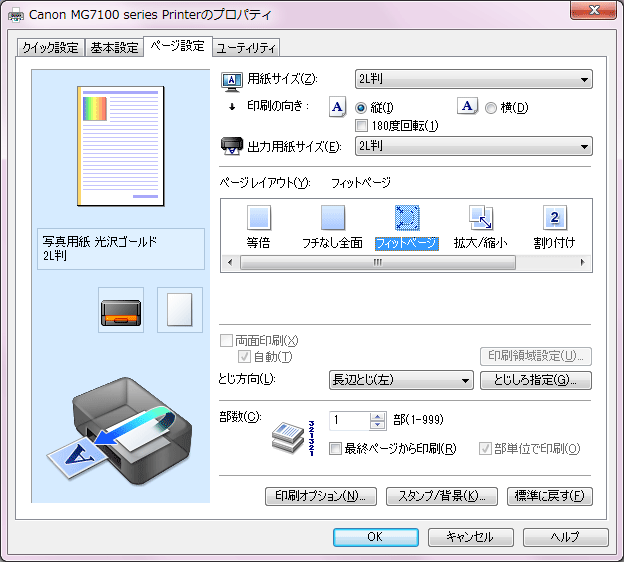Click 標準に戻す defaults button

[x=550, y=496]
